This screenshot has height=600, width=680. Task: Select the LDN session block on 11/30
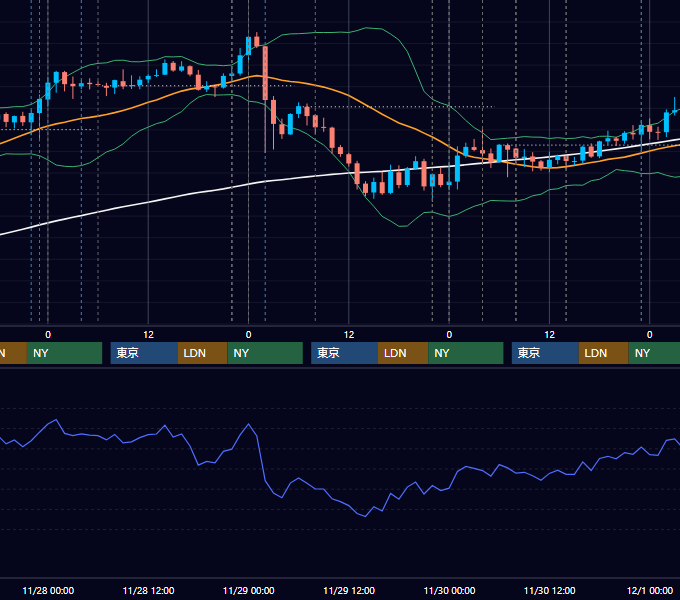click(x=604, y=353)
